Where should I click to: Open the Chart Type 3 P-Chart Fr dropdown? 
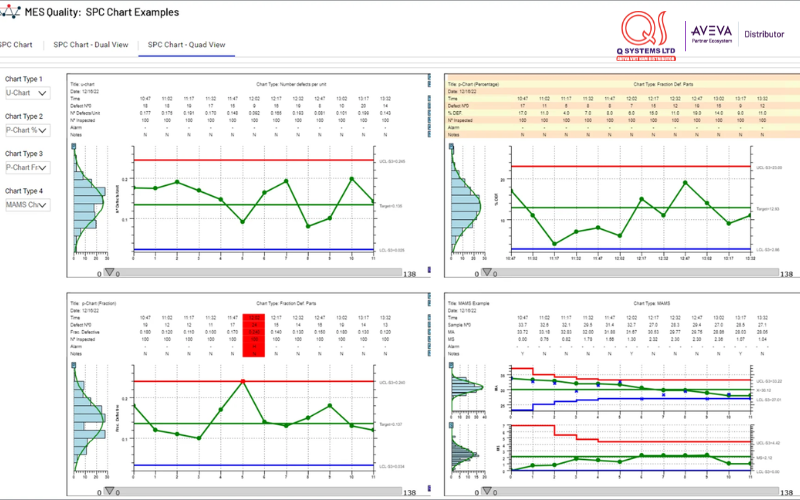[28, 167]
